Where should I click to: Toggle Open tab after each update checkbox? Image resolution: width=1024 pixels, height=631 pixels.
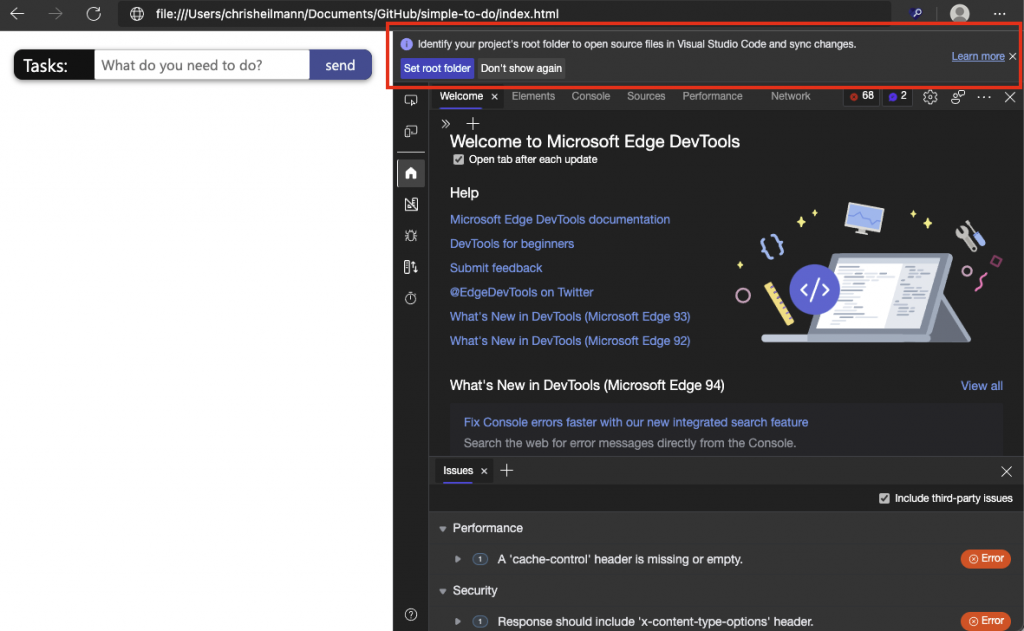(458, 159)
